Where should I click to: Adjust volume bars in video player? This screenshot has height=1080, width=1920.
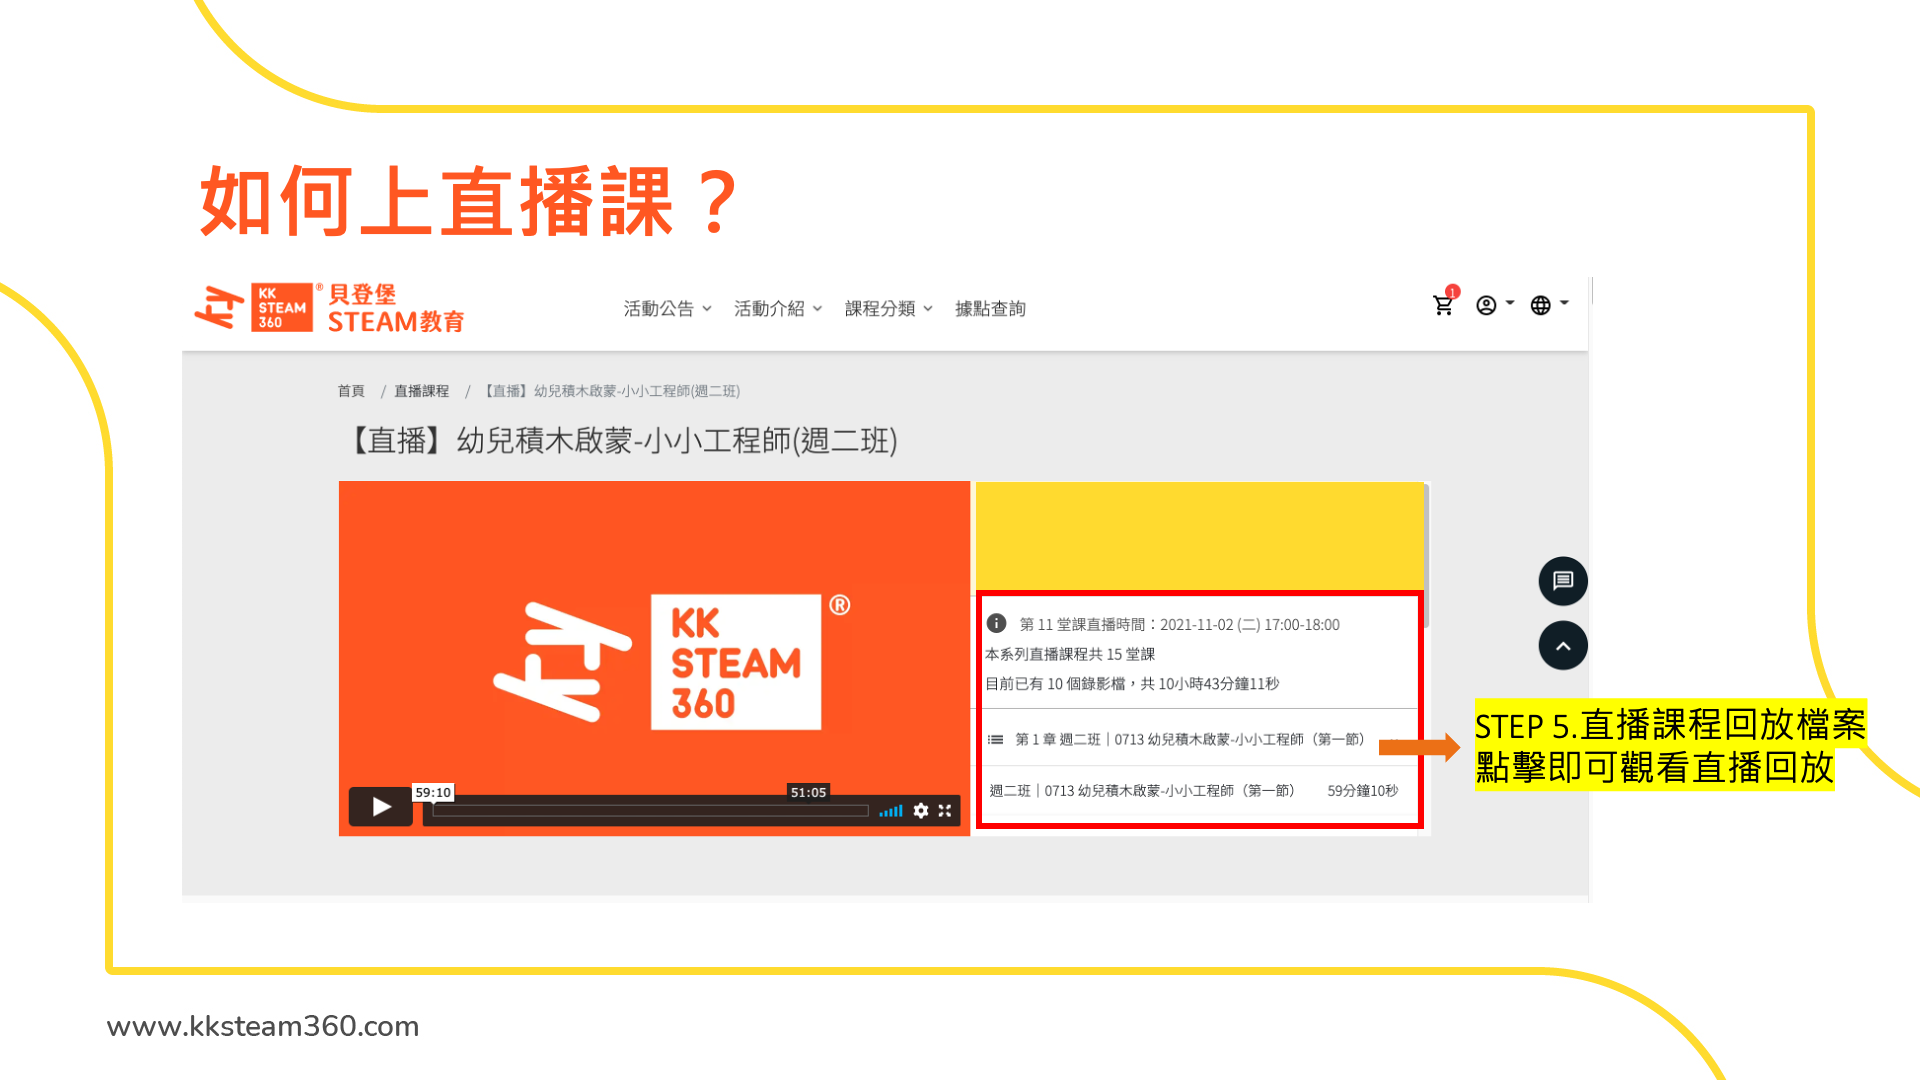click(891, 811)
